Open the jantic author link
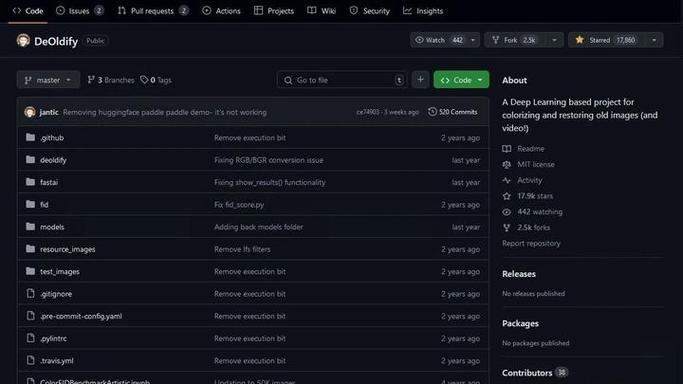 pyautogui.click(x=49, y=112)
